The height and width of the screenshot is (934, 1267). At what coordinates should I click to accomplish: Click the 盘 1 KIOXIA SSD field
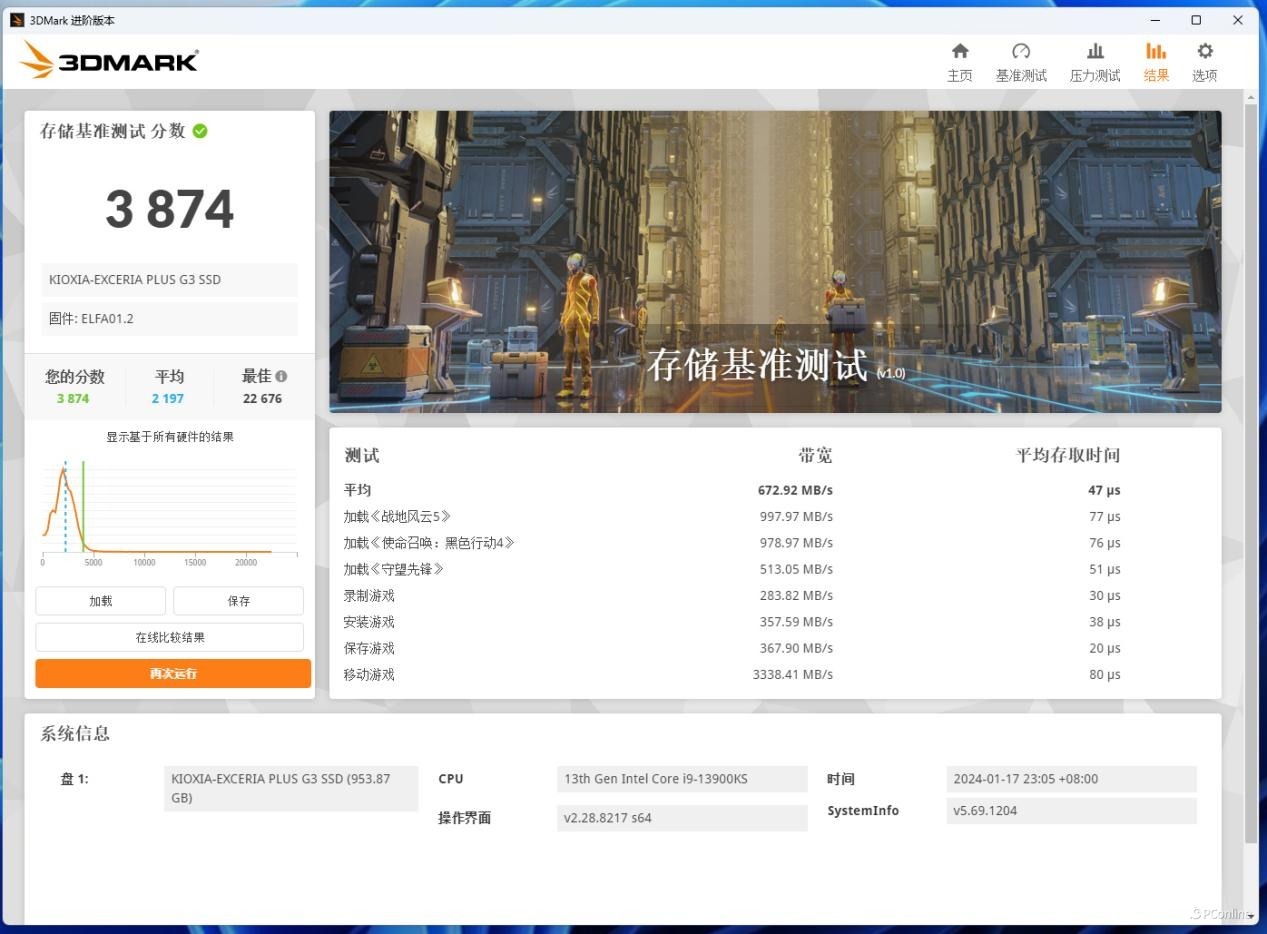[290, 788]
